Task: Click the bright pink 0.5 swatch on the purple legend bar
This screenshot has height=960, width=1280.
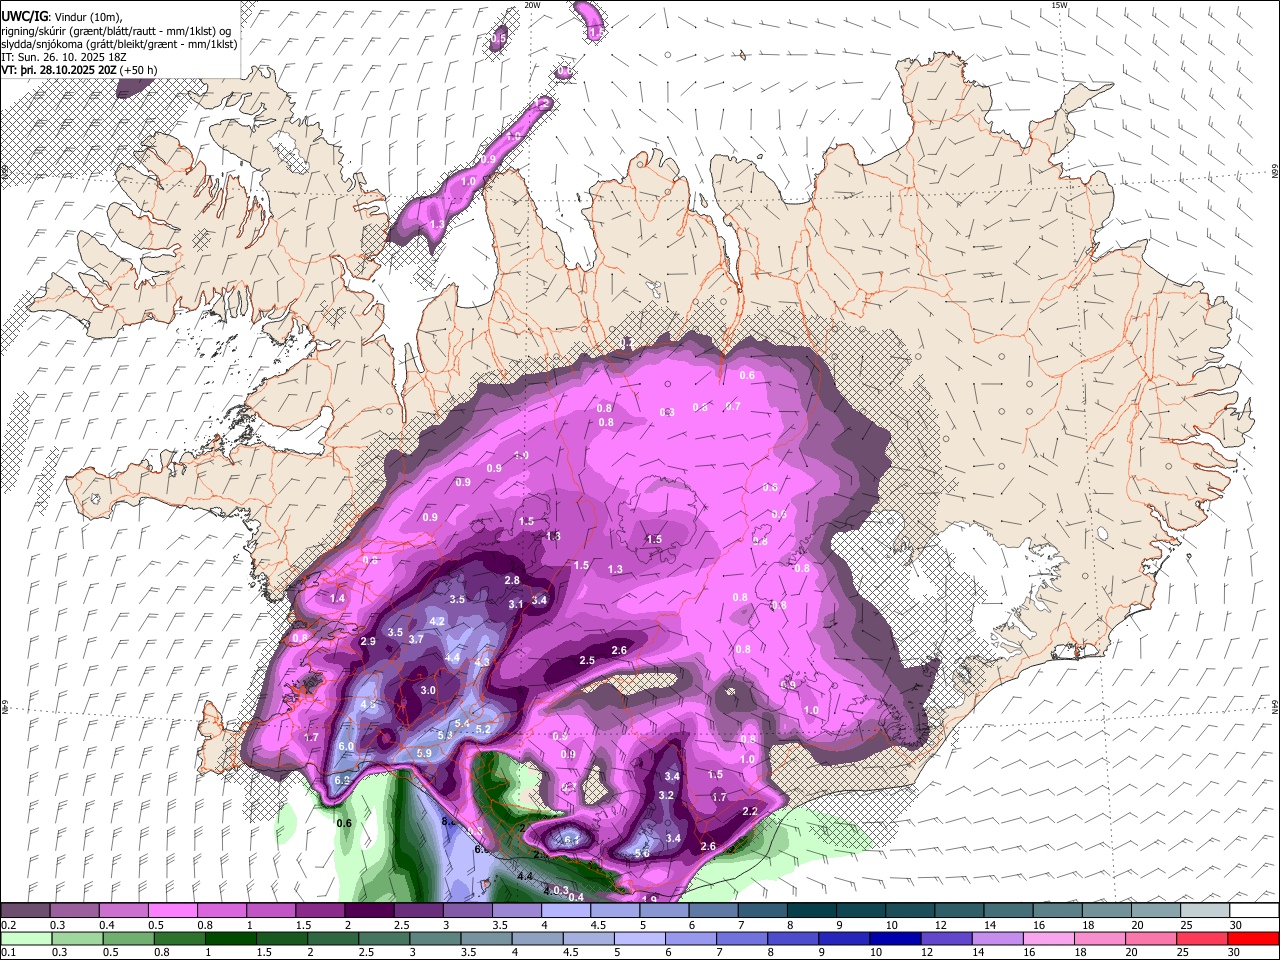Action: click(173, 911)
